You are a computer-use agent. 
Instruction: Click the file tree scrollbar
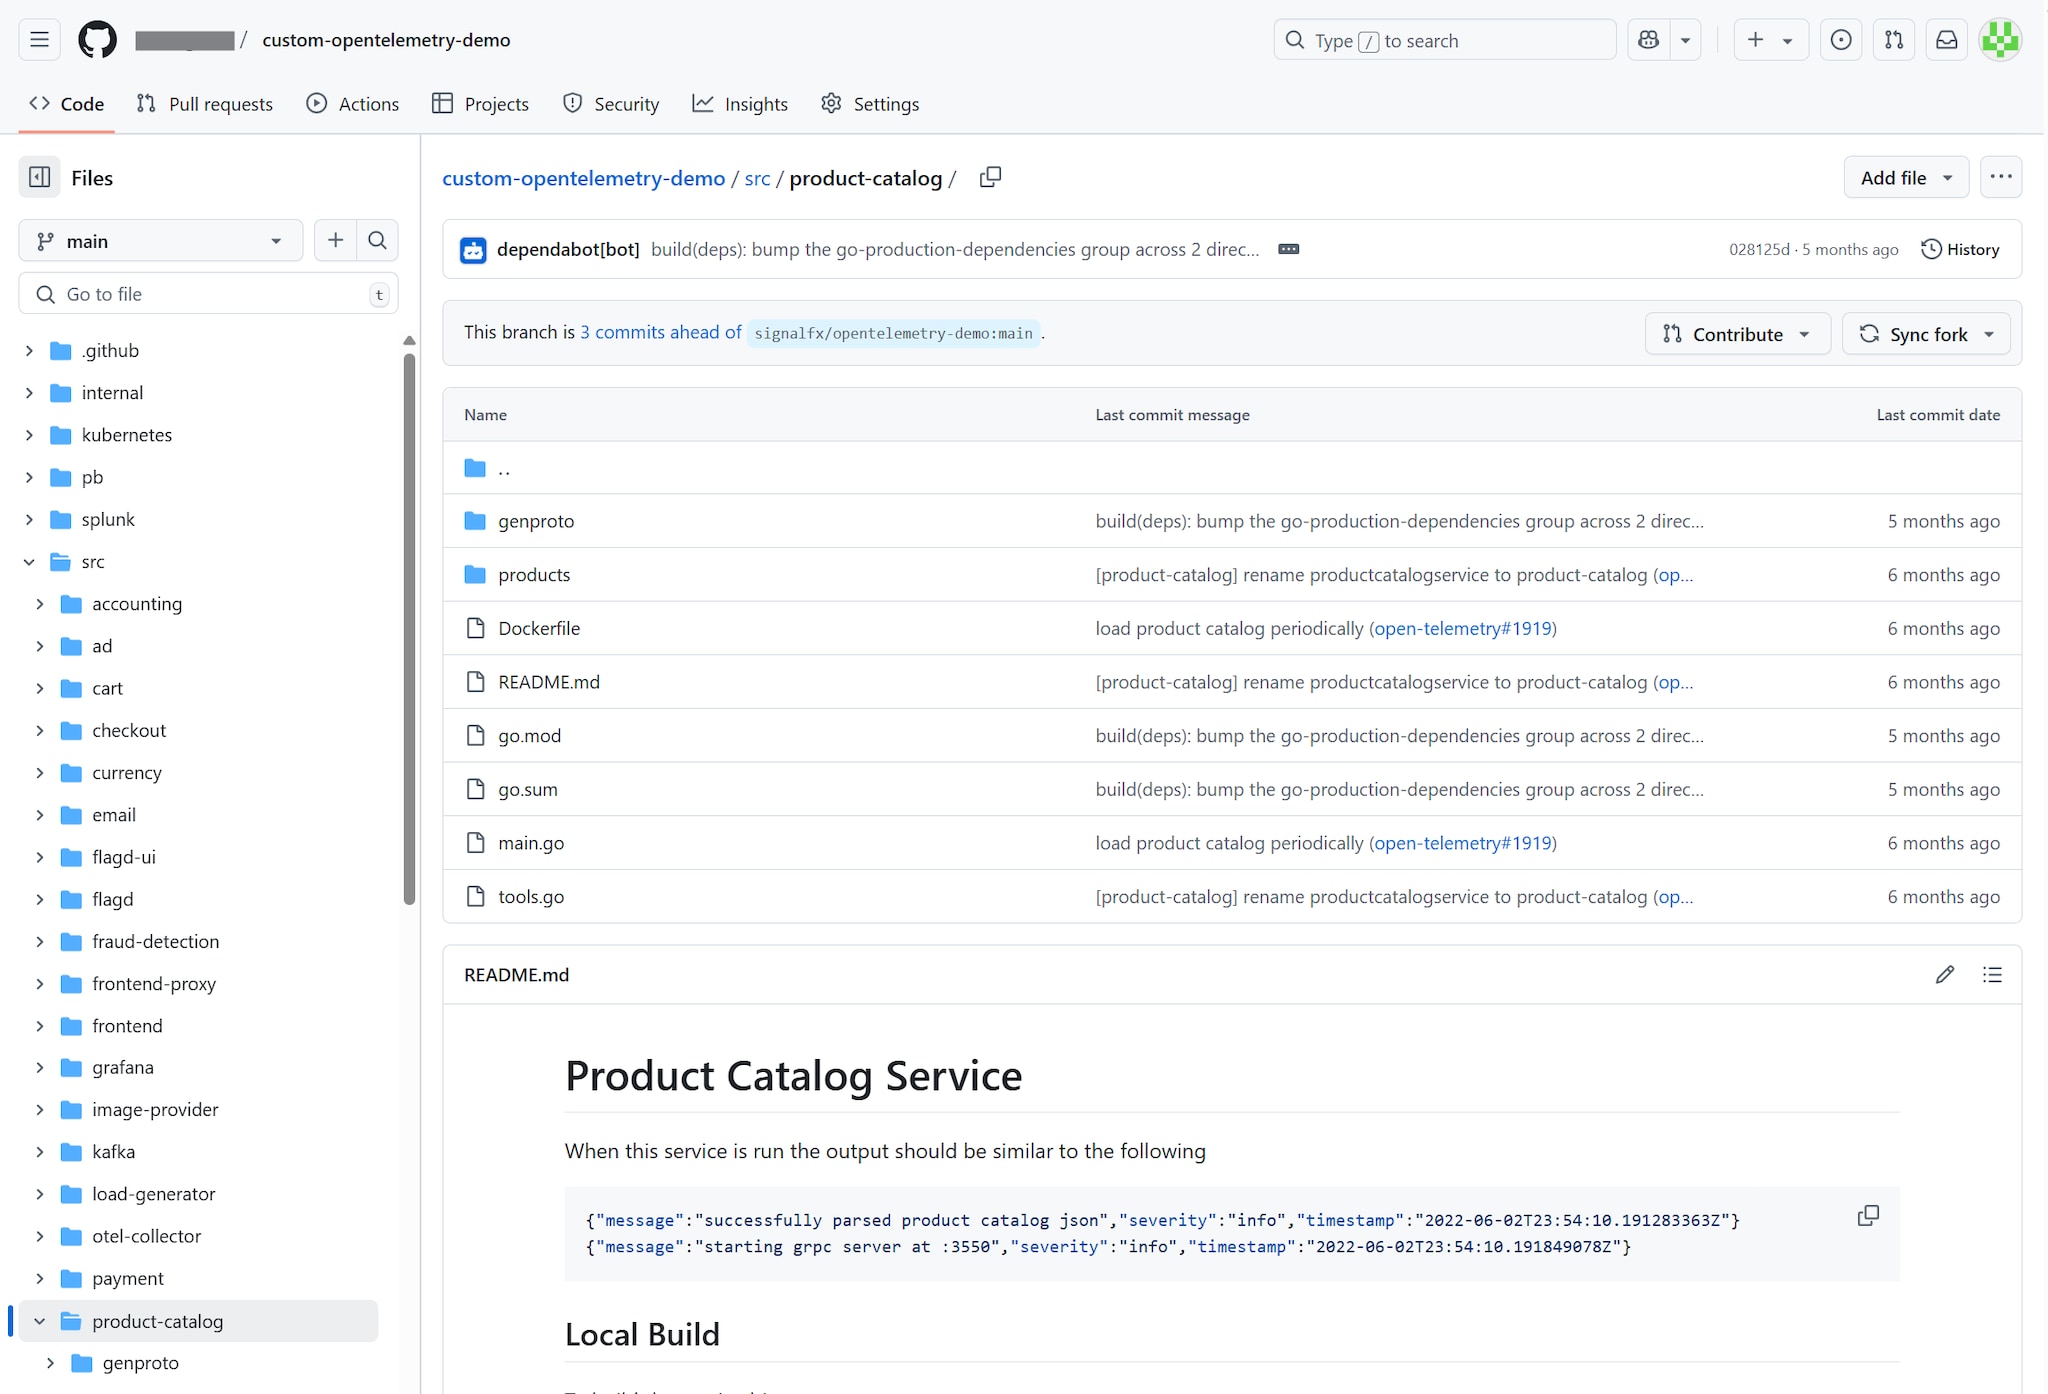(409, 628)
